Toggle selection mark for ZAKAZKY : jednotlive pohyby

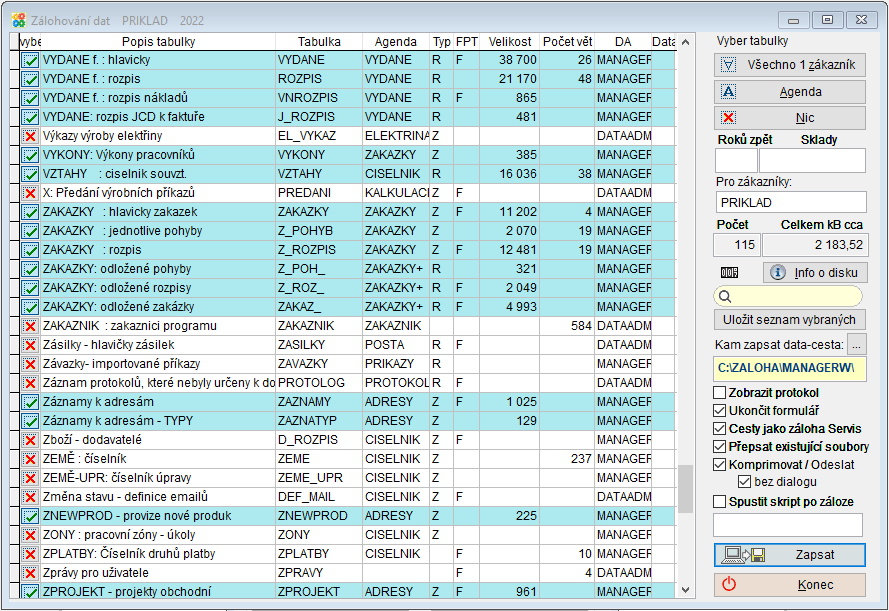pyautogui.click(x=30, y=231)
